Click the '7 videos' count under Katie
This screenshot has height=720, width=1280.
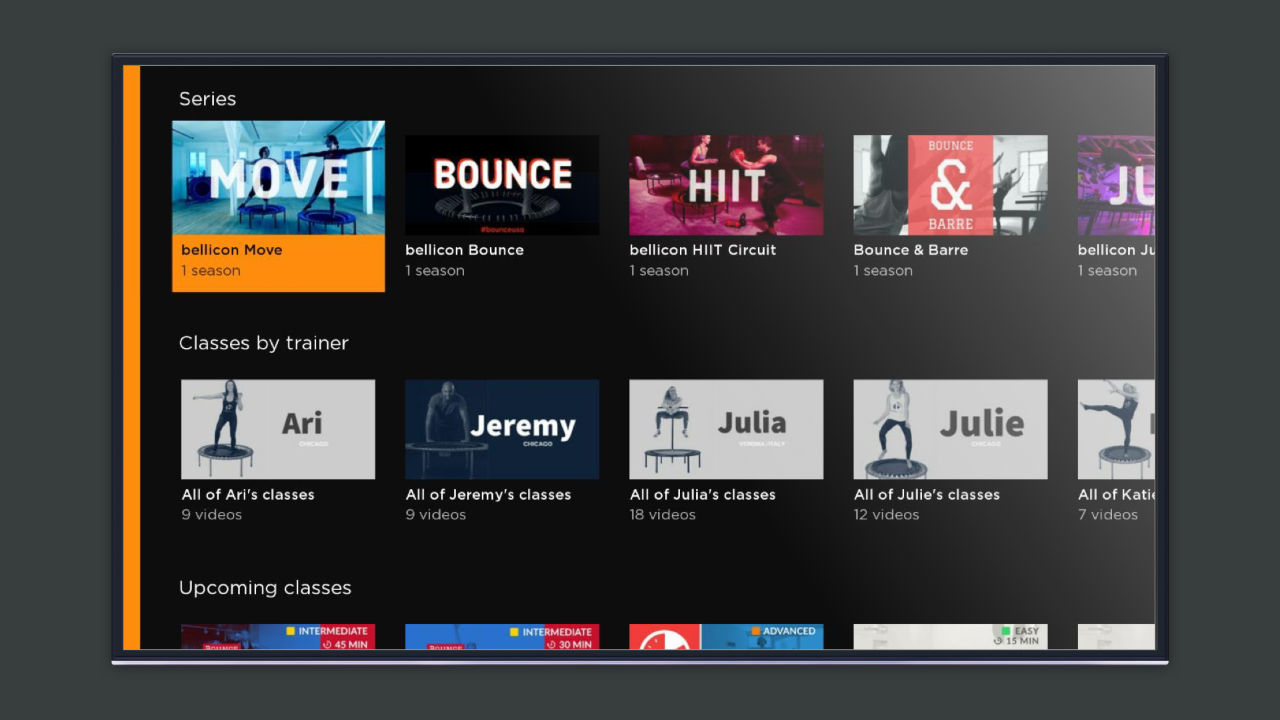point(1108,515)
